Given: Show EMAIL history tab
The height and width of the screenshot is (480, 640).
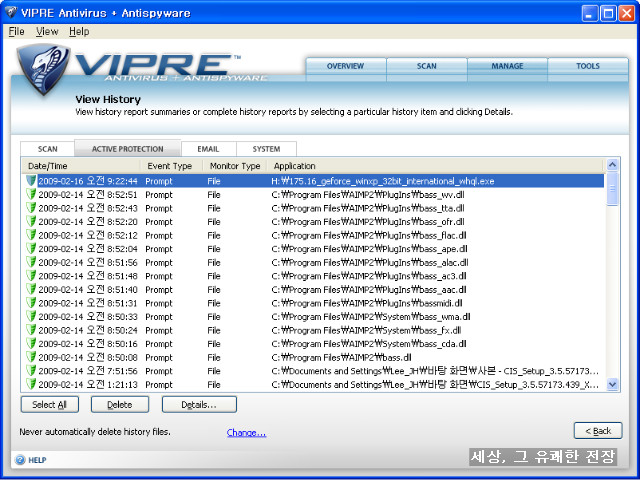Looking at the screenshot, I should 208,149.
